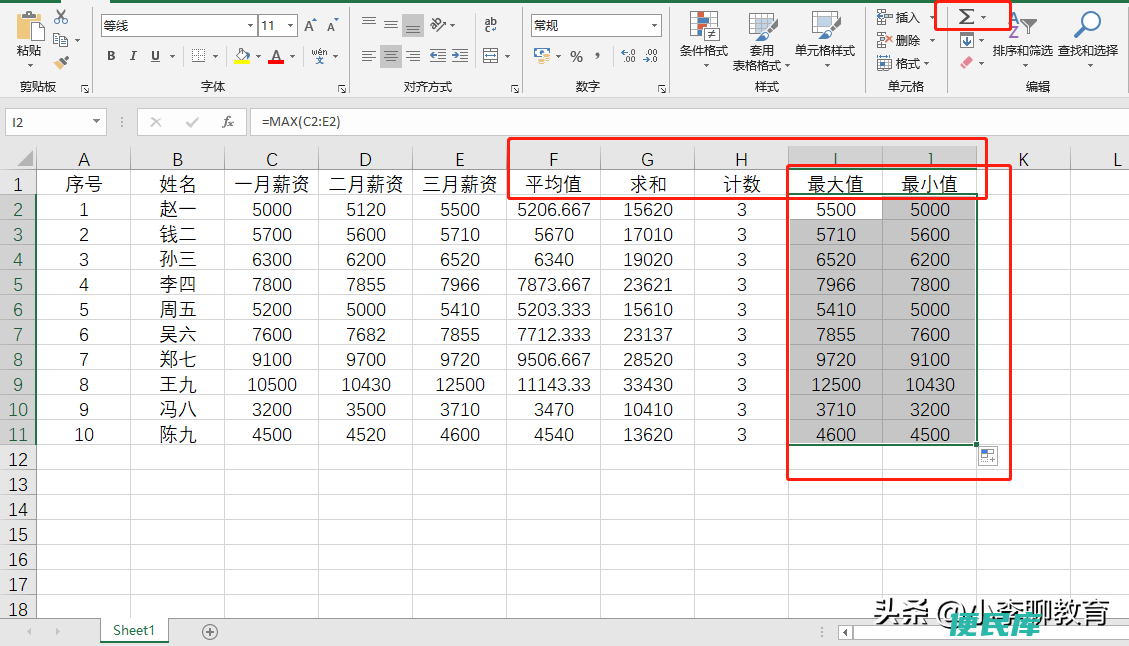Click the accounting number format icon
This screenshot has height=646, width=1129.
click(541, 55)
